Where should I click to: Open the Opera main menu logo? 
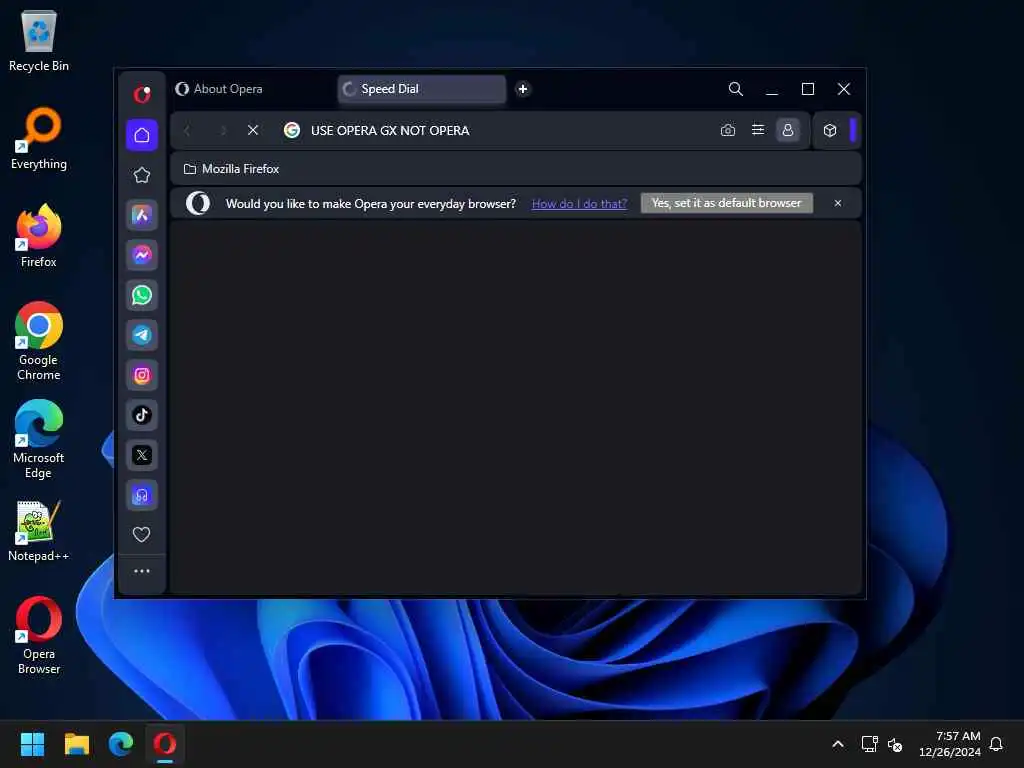click(x=142, y=95)
